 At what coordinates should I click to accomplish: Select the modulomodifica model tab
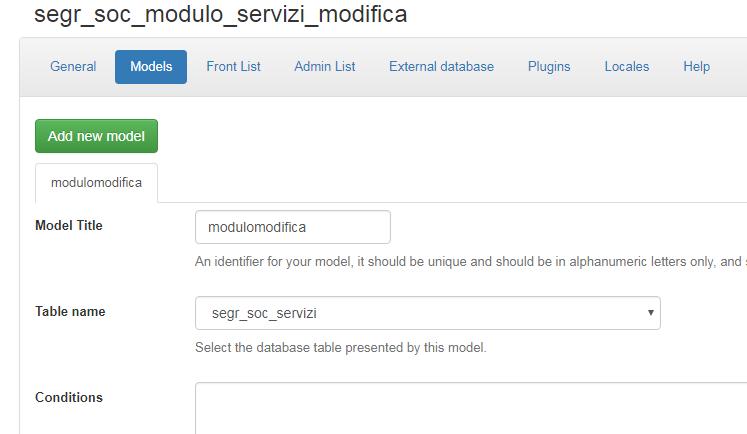pyautogui.click(x=96, y=183)
